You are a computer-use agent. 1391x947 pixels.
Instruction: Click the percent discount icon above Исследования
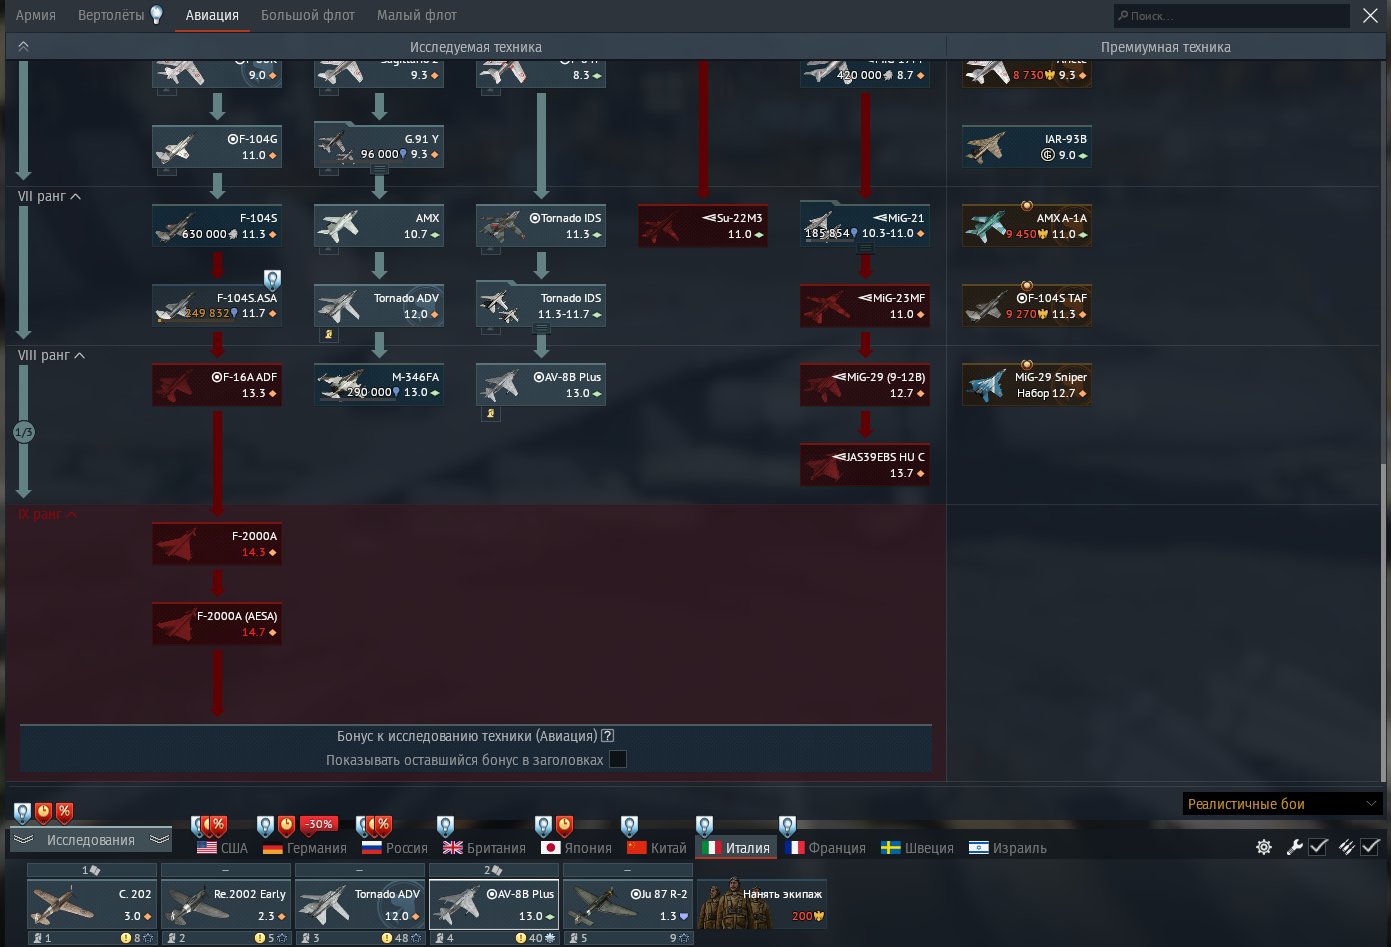[64, 812]
